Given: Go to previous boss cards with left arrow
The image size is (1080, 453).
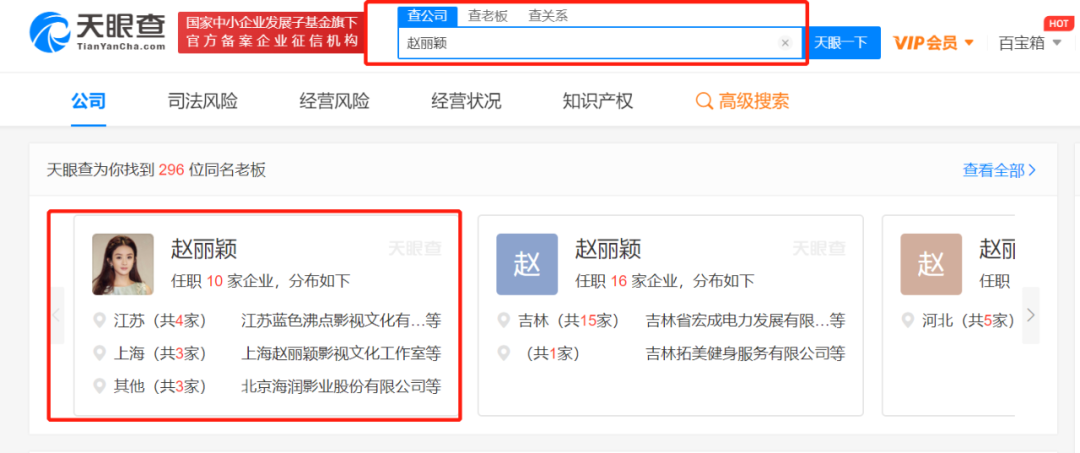Looking at the screenshot, I should tap(58, 315).
